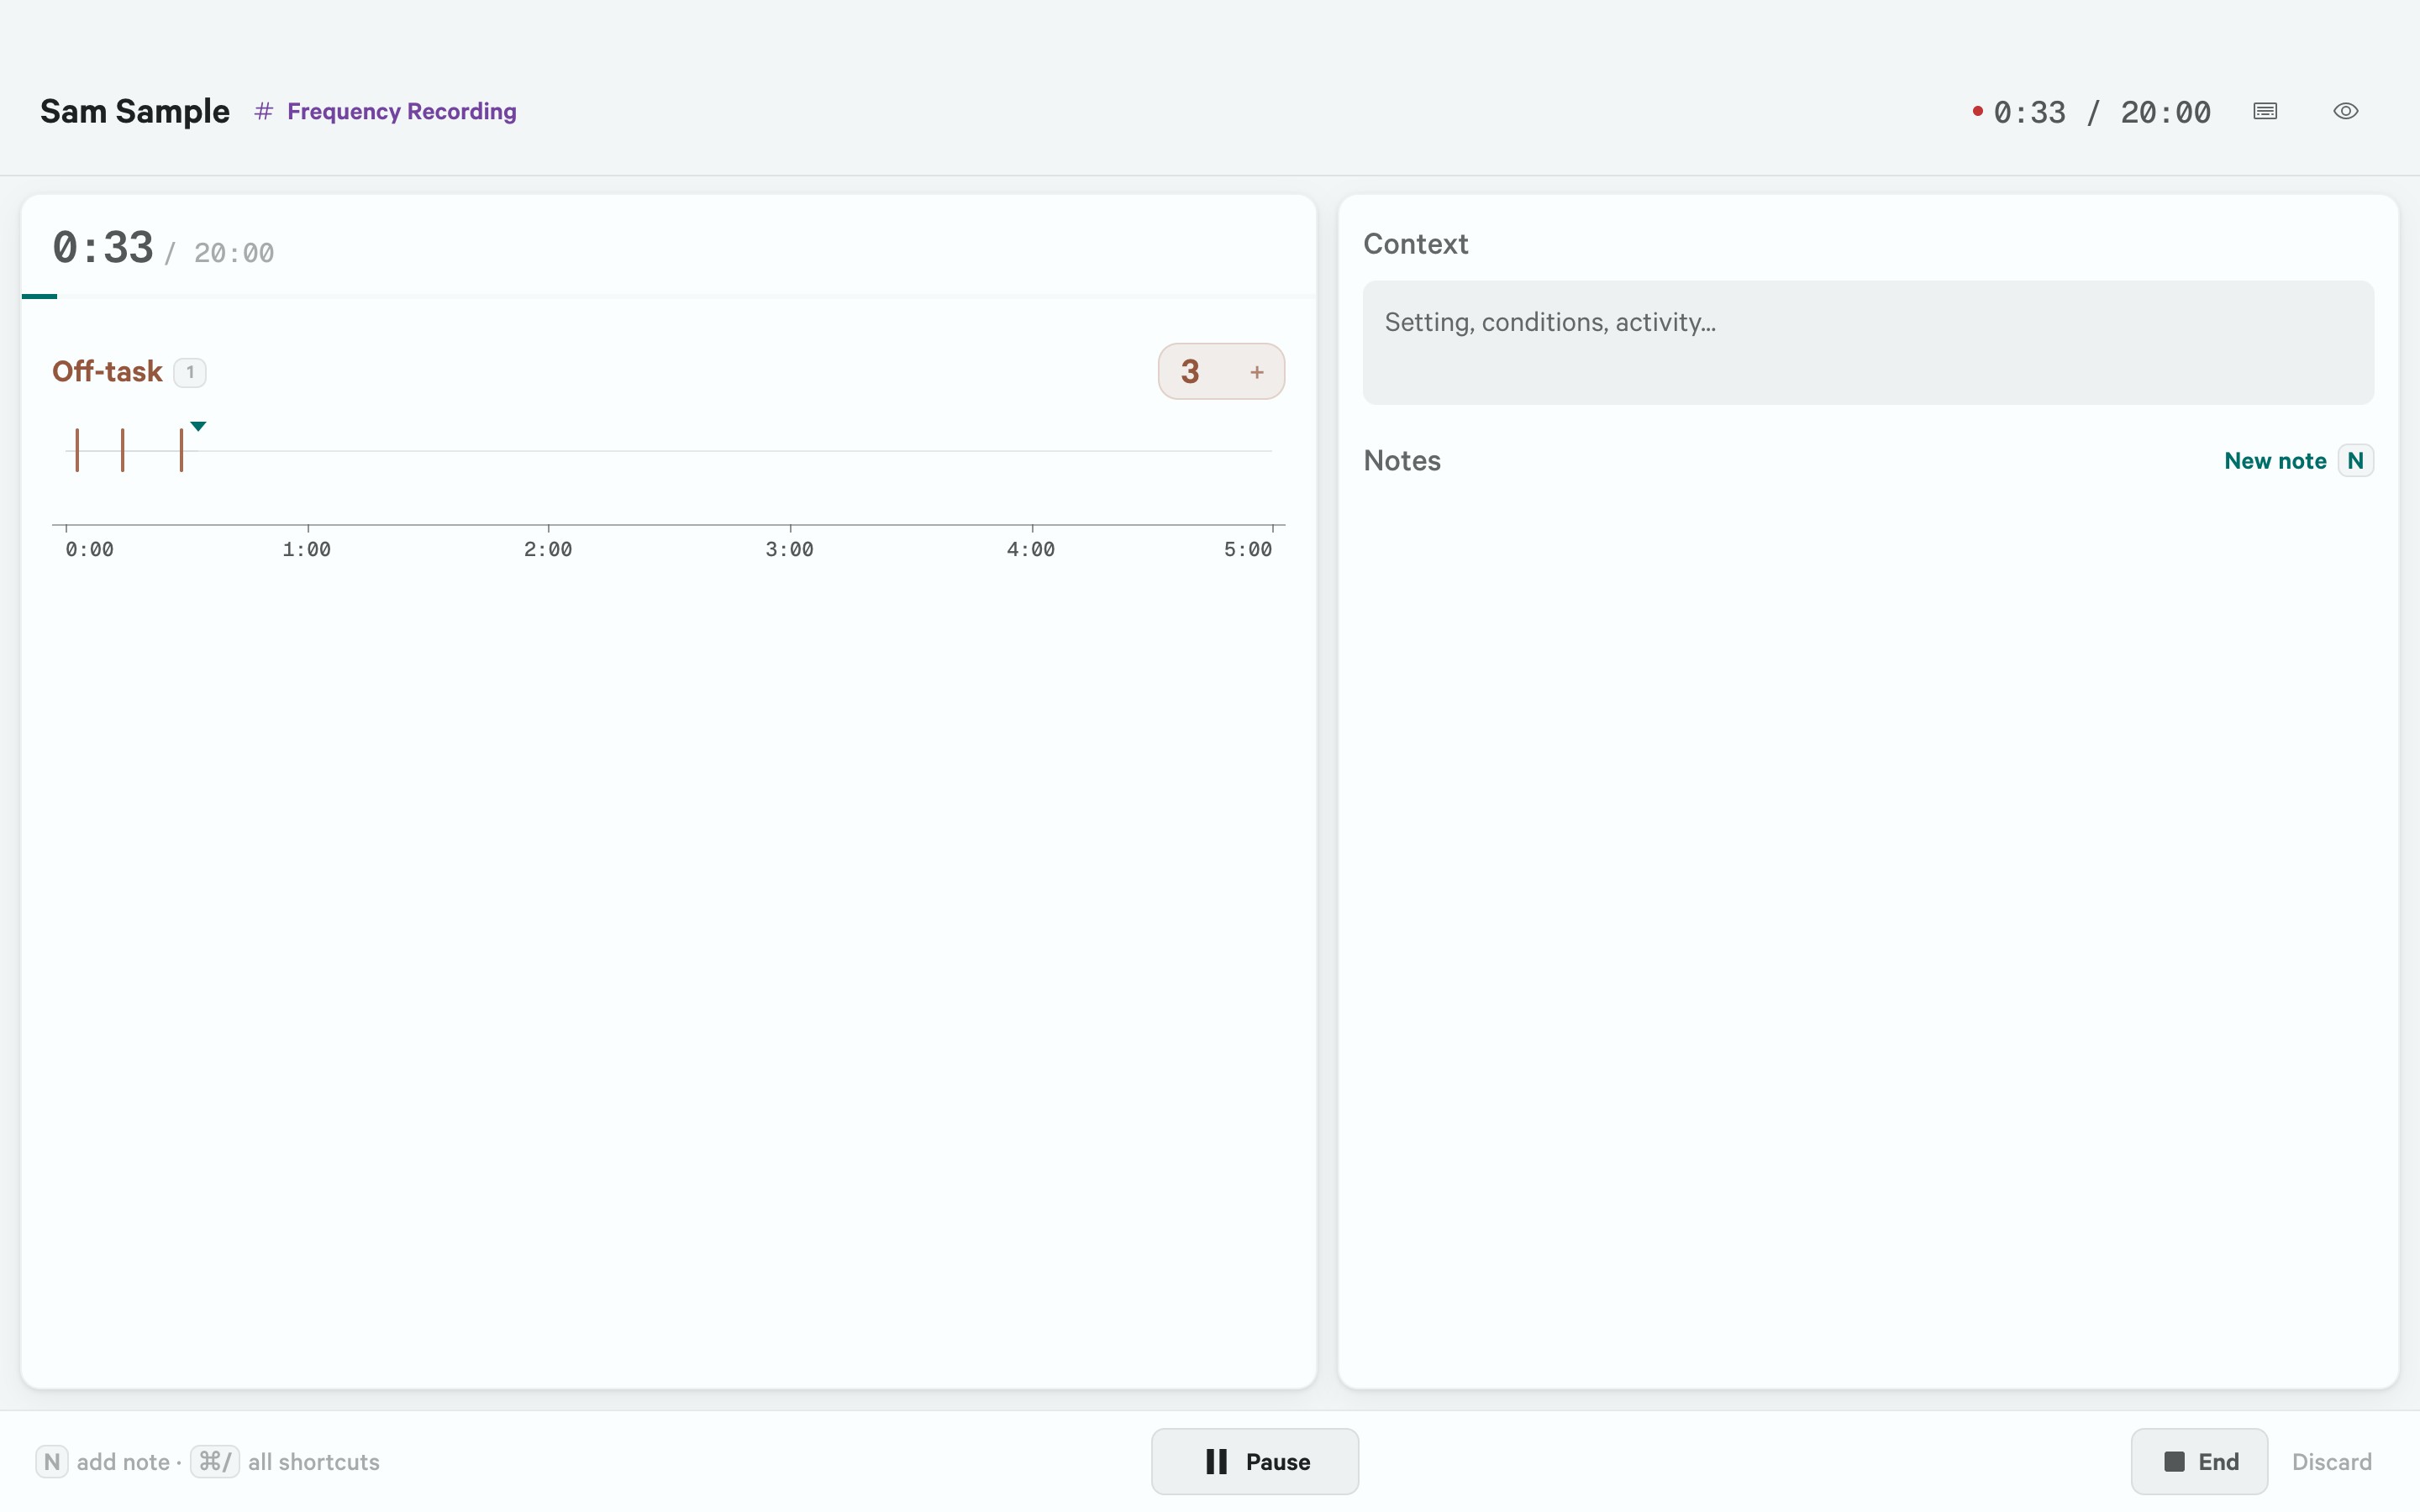The height and width of the screenshot is (1512, 2420).
Task: End the recording session
Action: coord(2198,1461)
